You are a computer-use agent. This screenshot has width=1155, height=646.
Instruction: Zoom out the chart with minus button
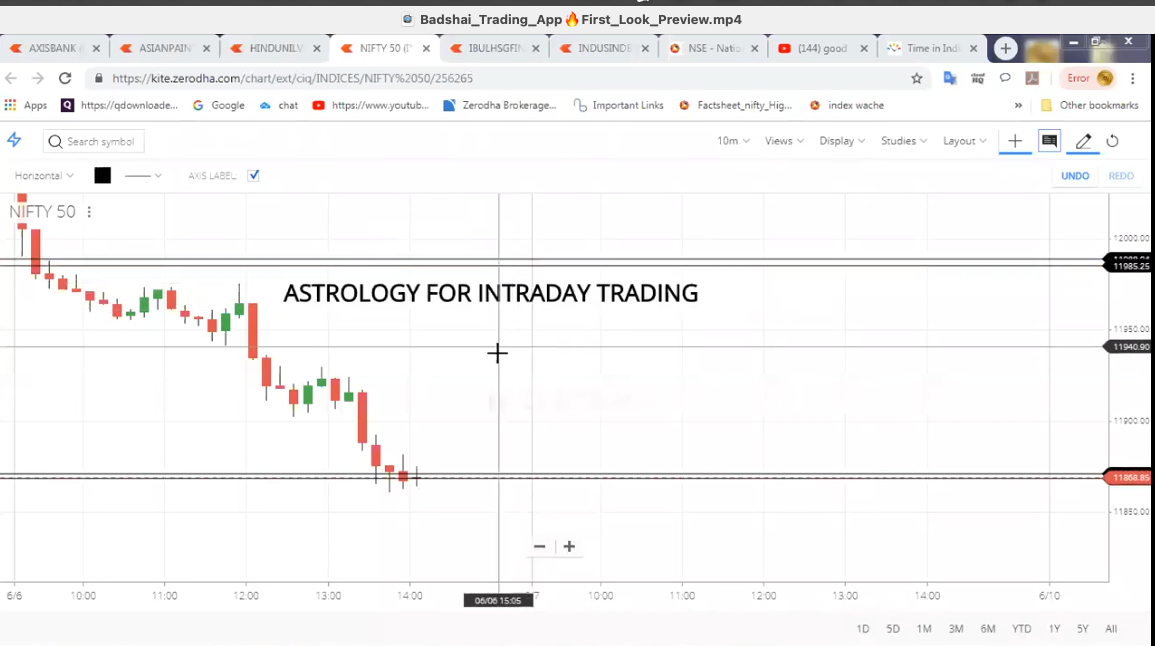(540, 546)
